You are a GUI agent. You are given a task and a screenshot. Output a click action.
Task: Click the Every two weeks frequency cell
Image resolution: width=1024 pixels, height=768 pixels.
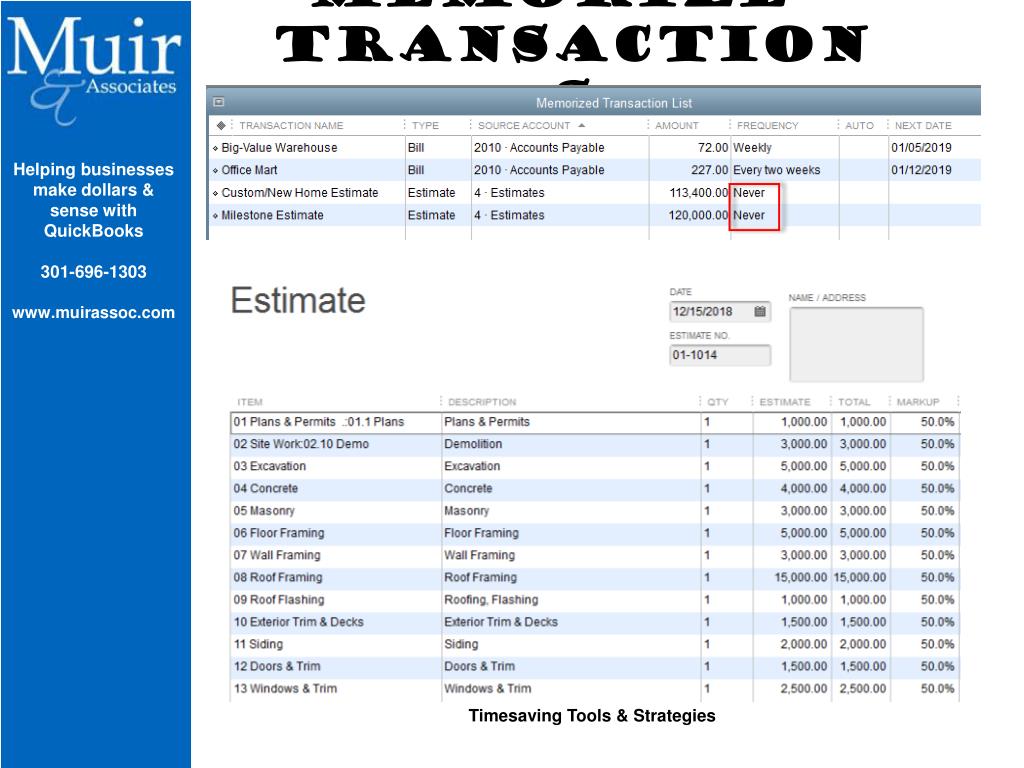785,170
